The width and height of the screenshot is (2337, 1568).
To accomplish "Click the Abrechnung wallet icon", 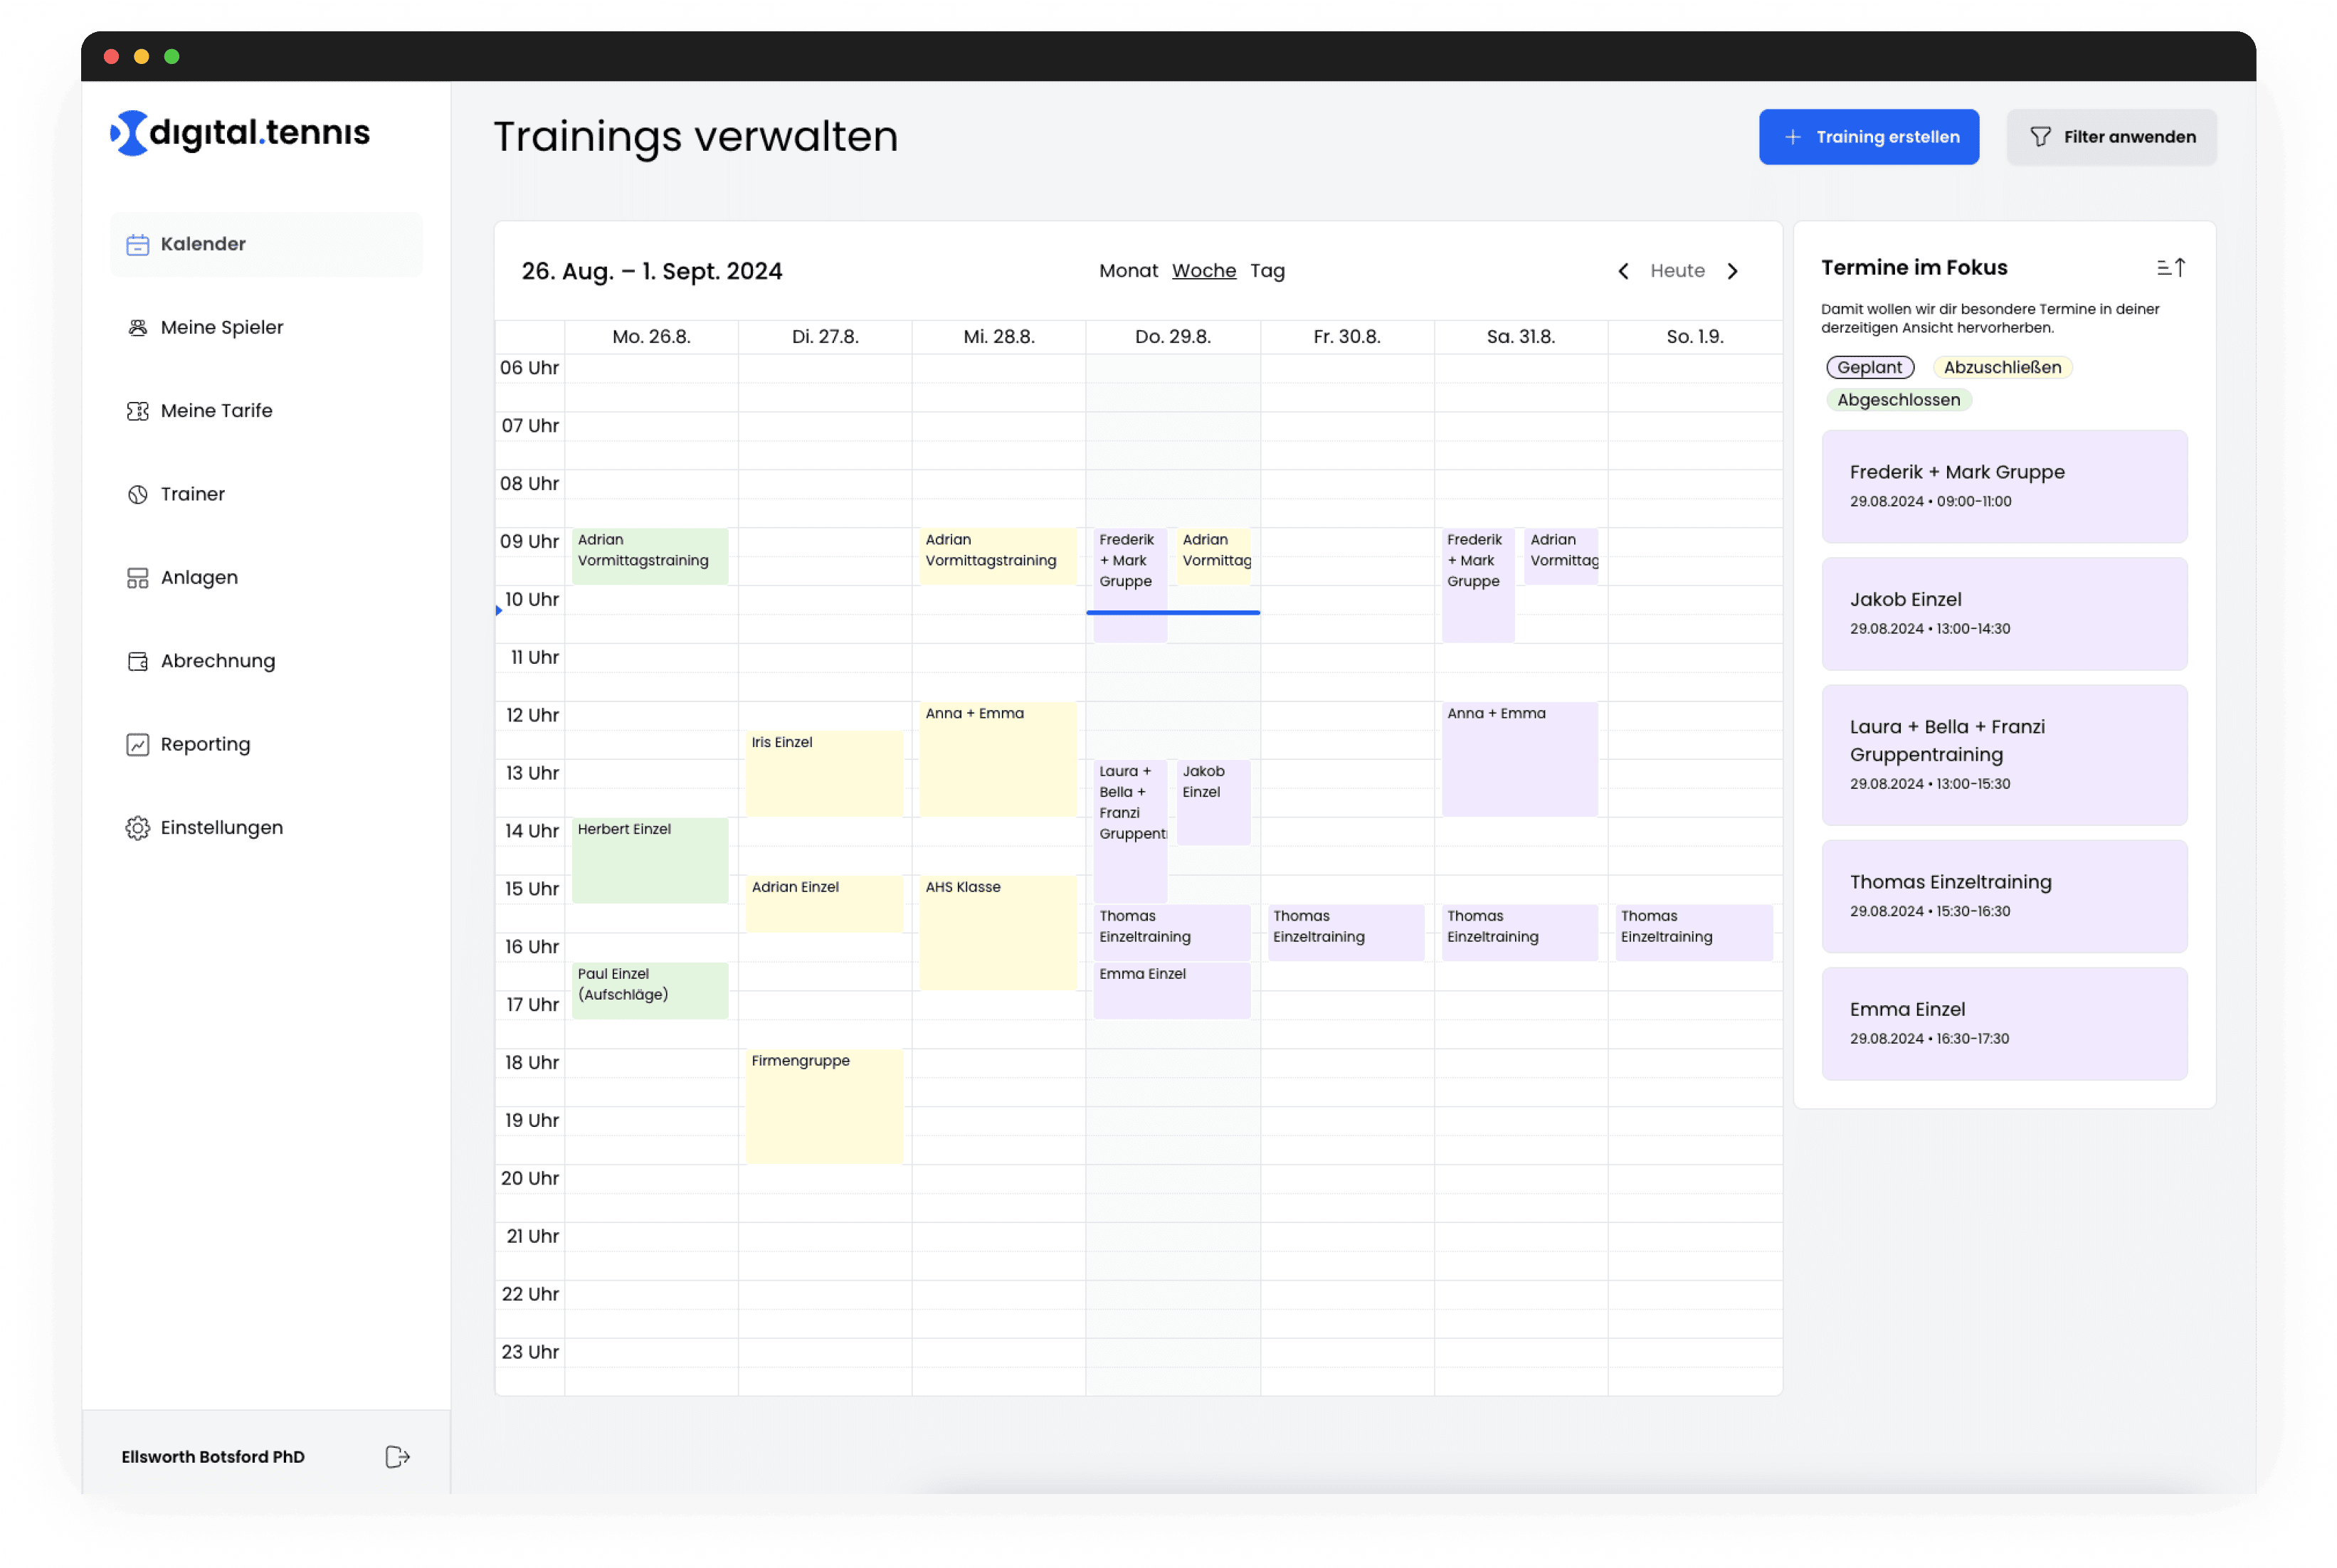I will click(x=138, y=661).
